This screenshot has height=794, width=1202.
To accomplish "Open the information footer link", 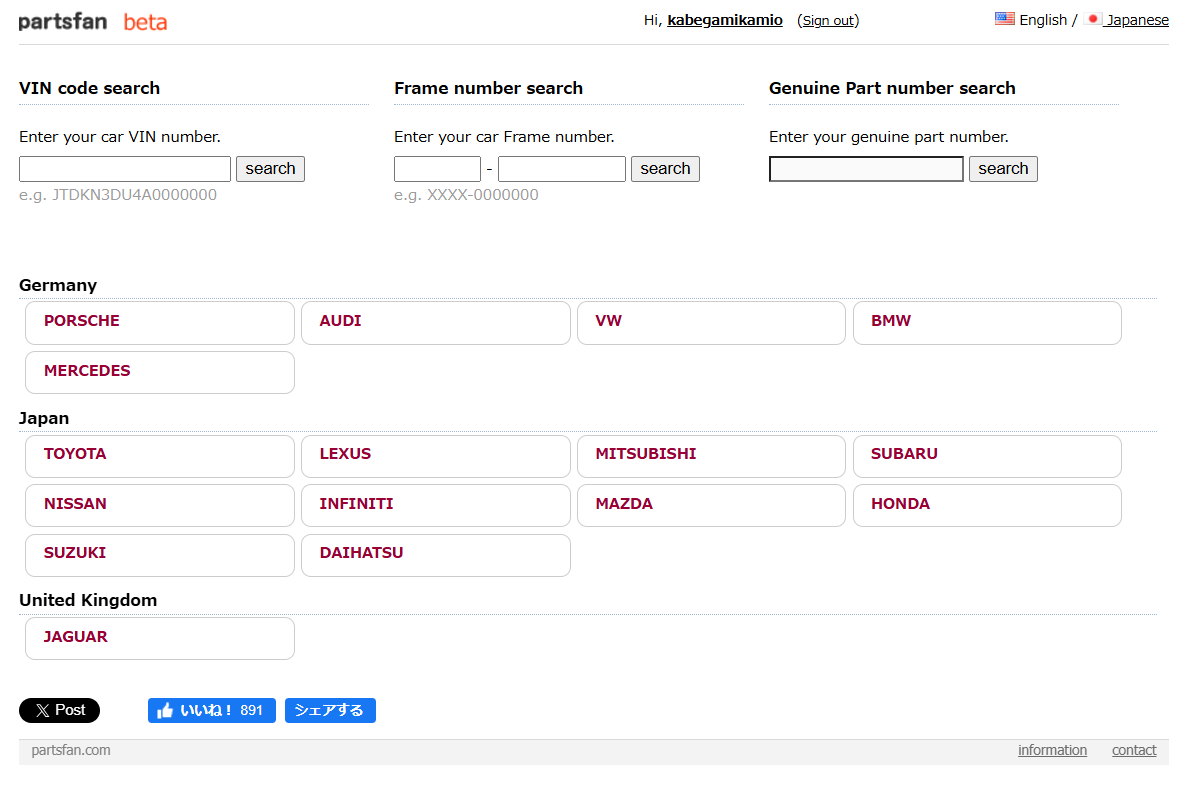I will 1052,750.
